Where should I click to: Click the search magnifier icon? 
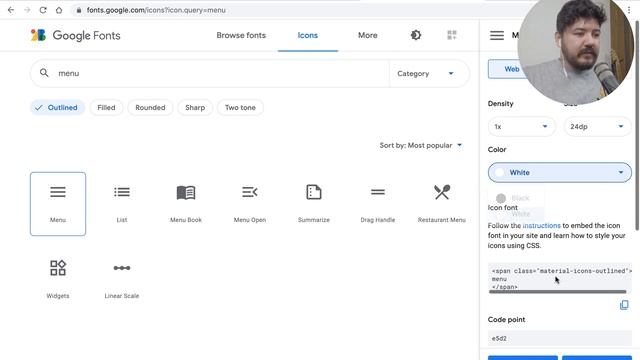coord(44,73)
